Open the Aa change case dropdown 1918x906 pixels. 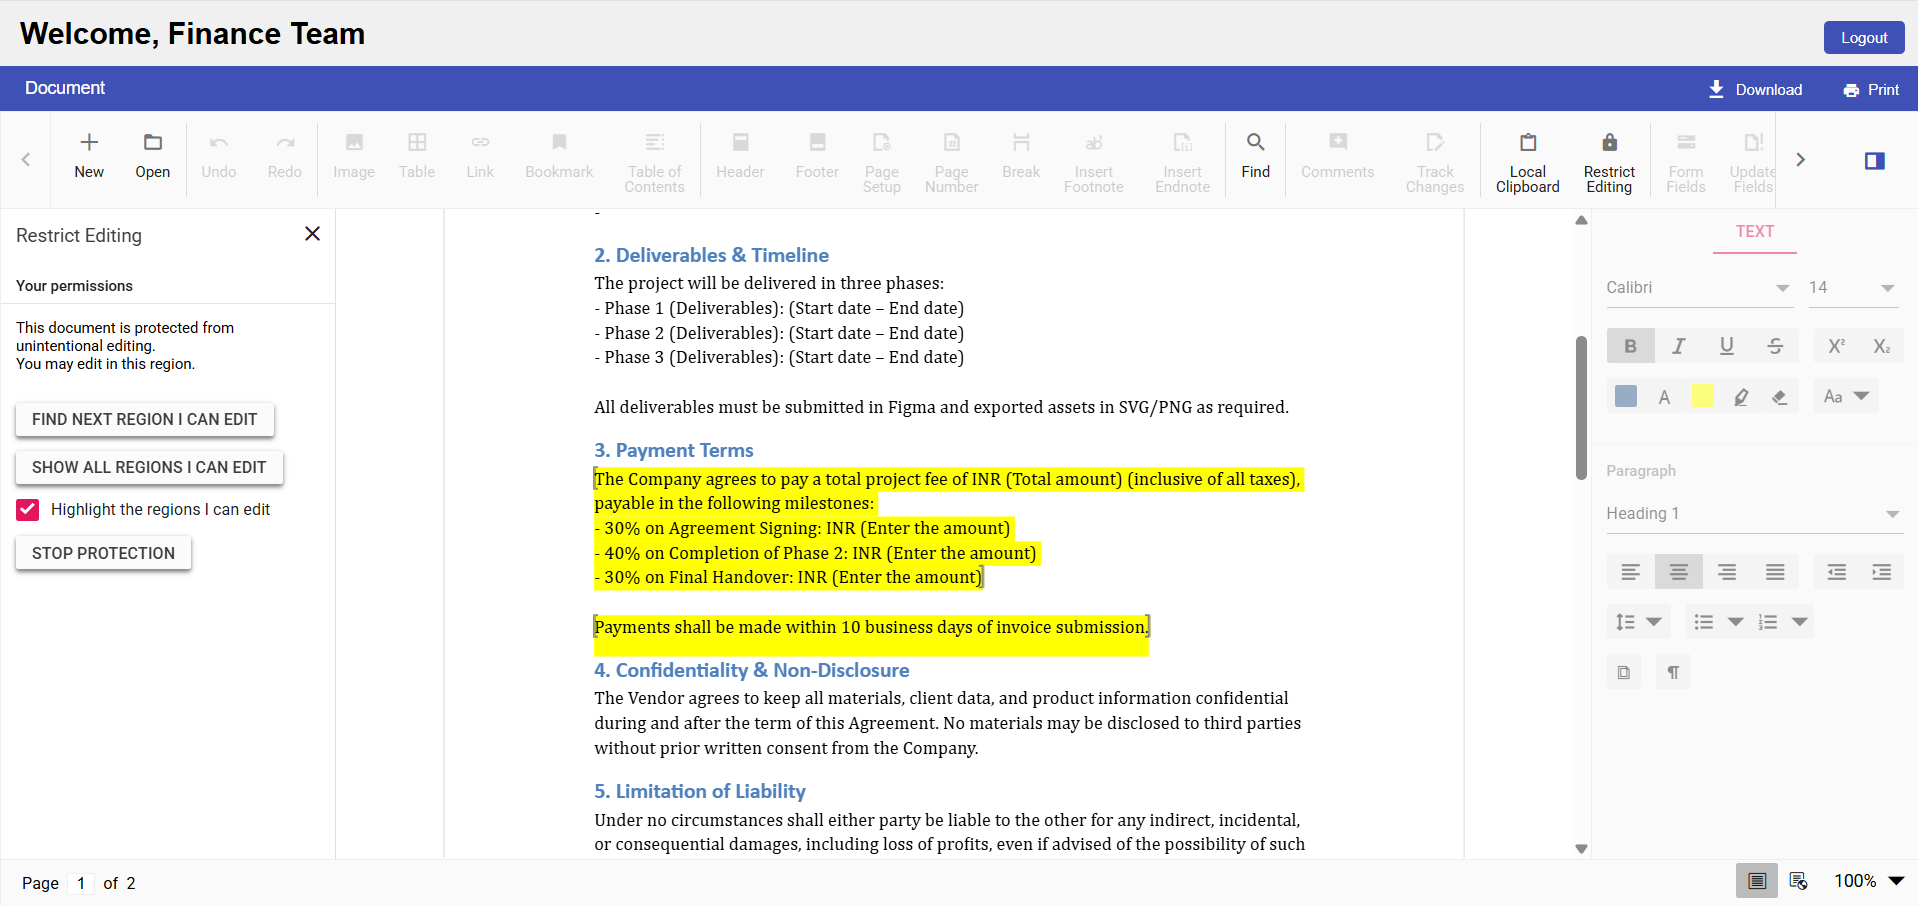pyautogui.click(x=1846, y=397)
